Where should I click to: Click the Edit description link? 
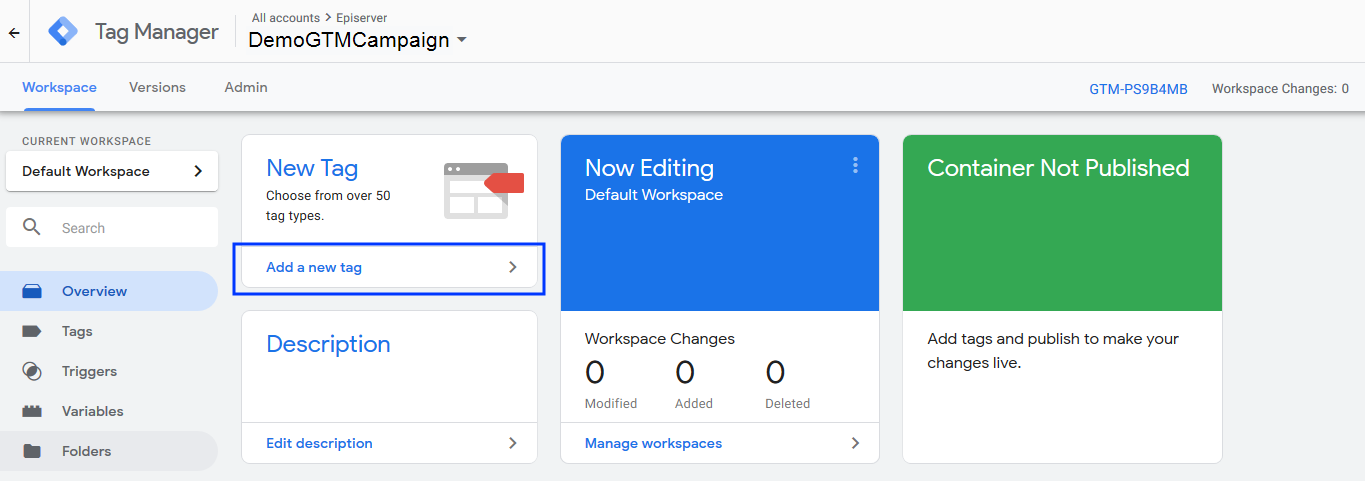(319, 443)
